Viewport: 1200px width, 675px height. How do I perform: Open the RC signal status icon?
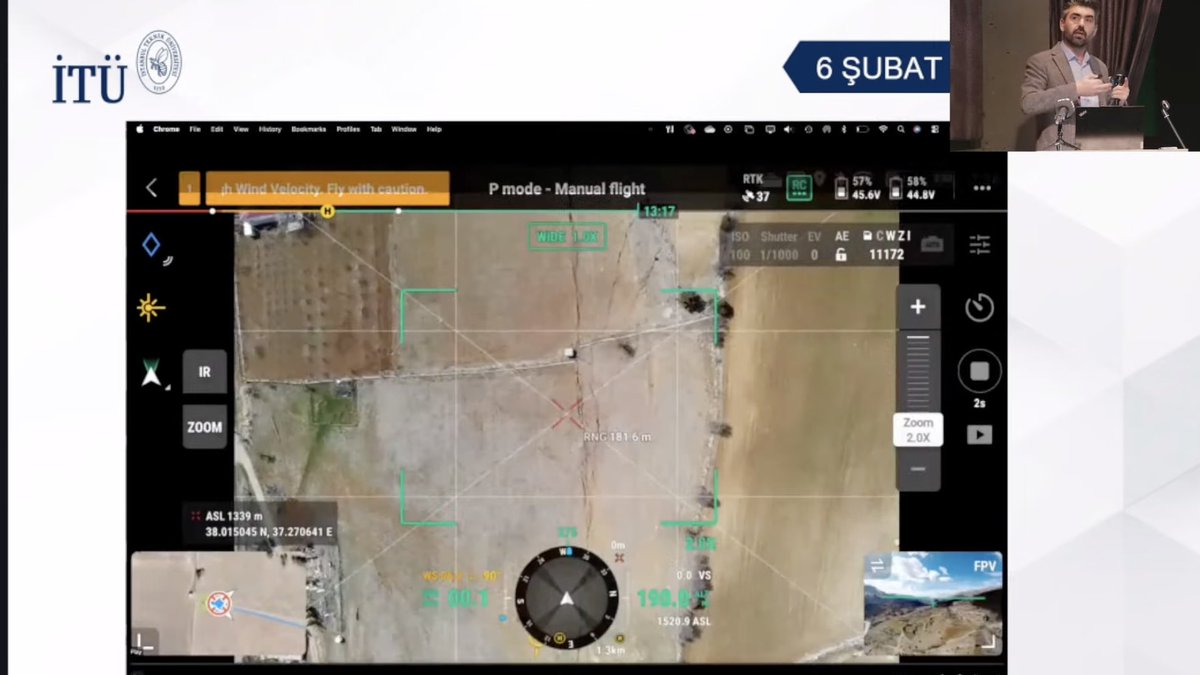pos(798,187)
